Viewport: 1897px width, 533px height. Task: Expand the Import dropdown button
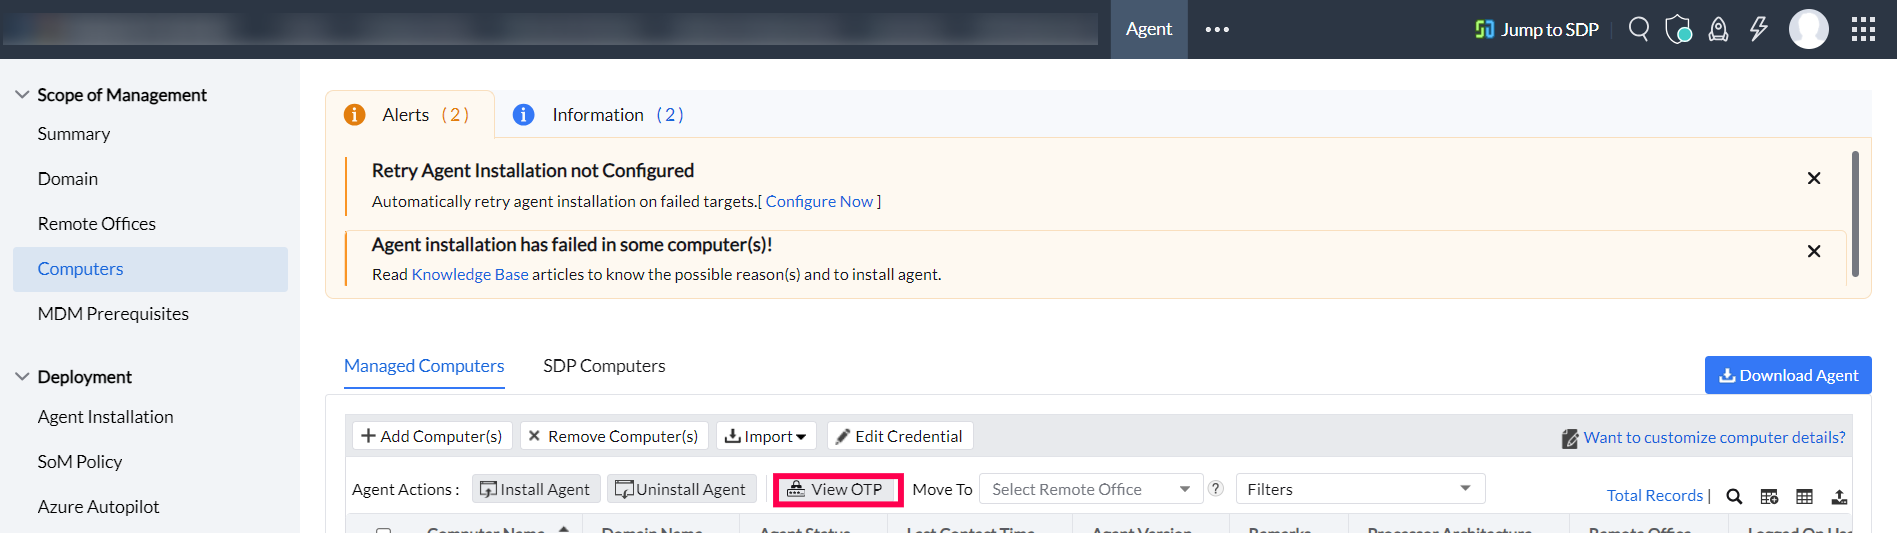(x=766, y=436)
